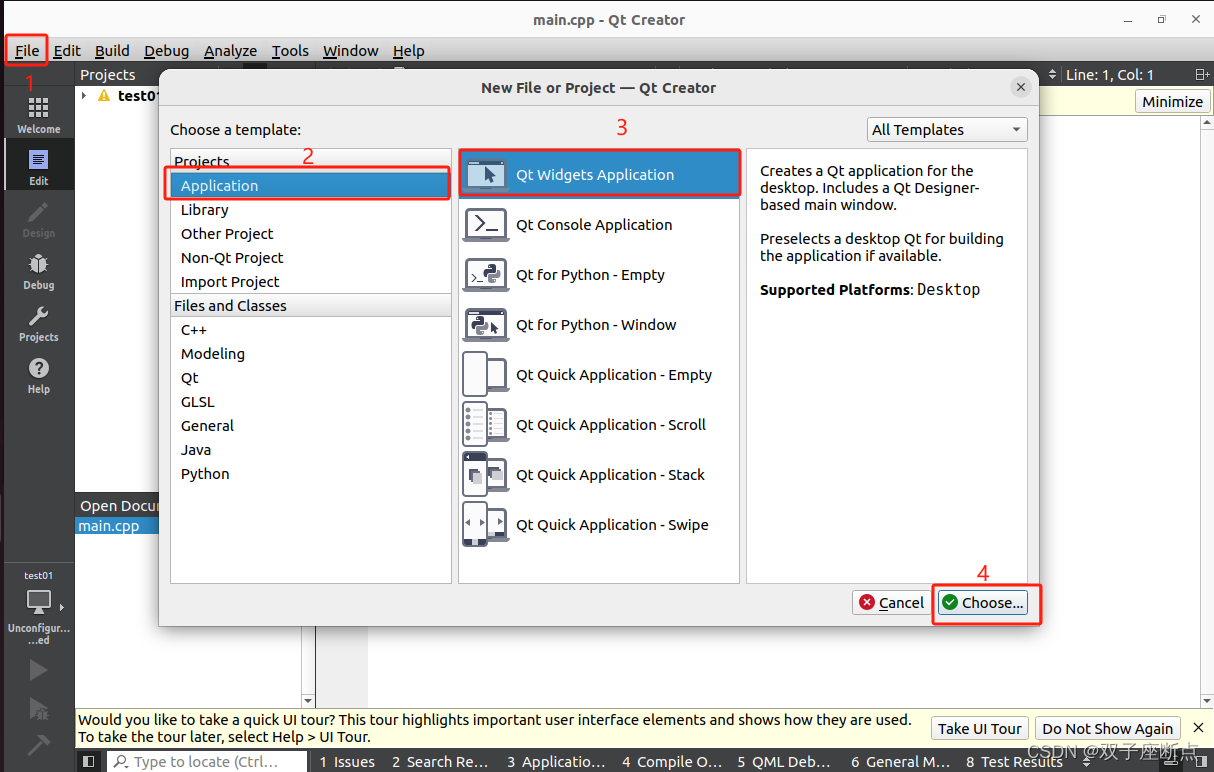1214x772 pixels.
Task: Open the Issues output pane
Action: click(x=347, y=762)
